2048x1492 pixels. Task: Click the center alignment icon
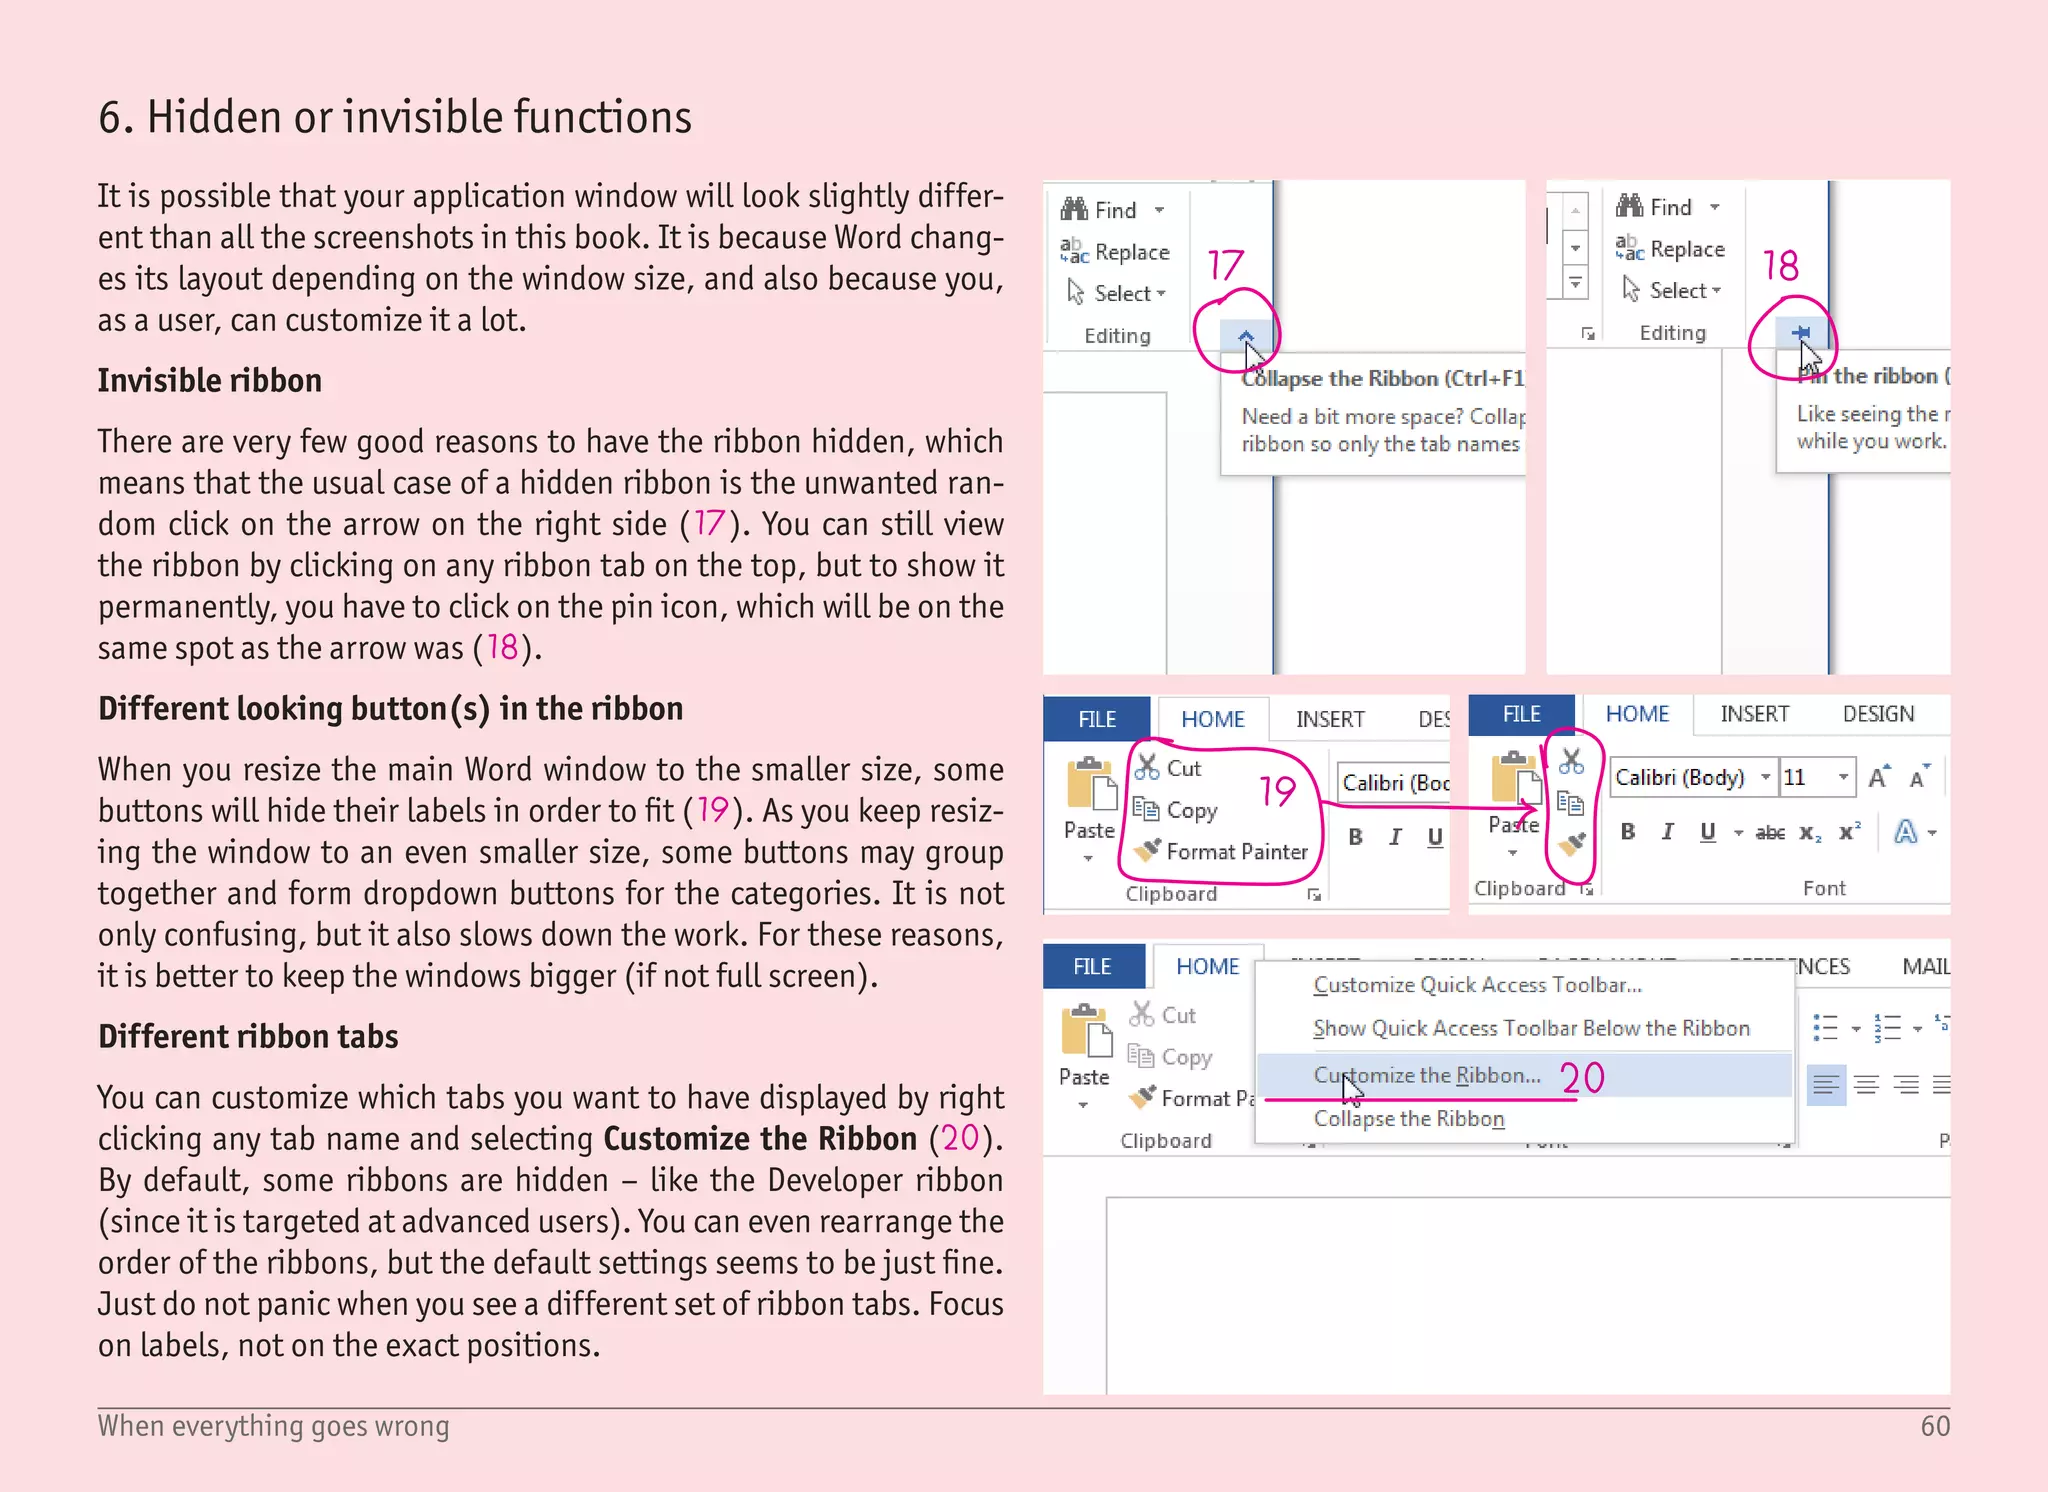point(1866,1084)
